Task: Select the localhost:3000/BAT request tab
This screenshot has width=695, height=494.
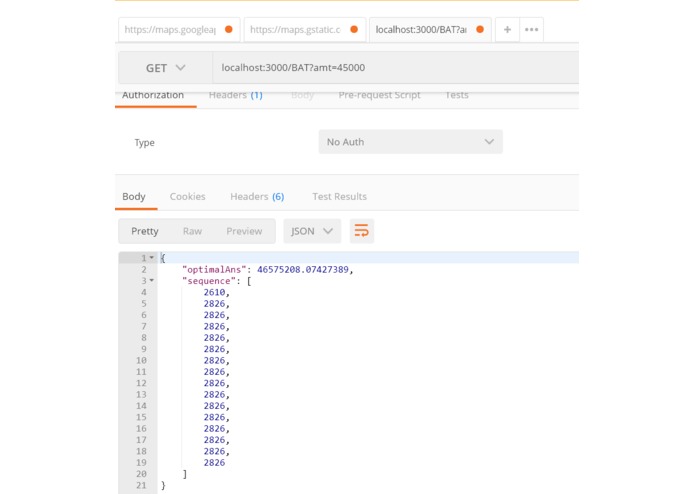Action: (x=430, y=30)
